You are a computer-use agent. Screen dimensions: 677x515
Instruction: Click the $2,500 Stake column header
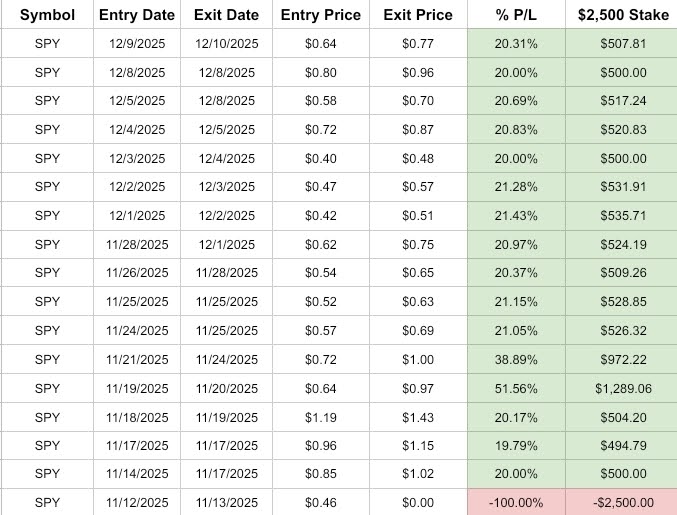(x=620, y=15)
